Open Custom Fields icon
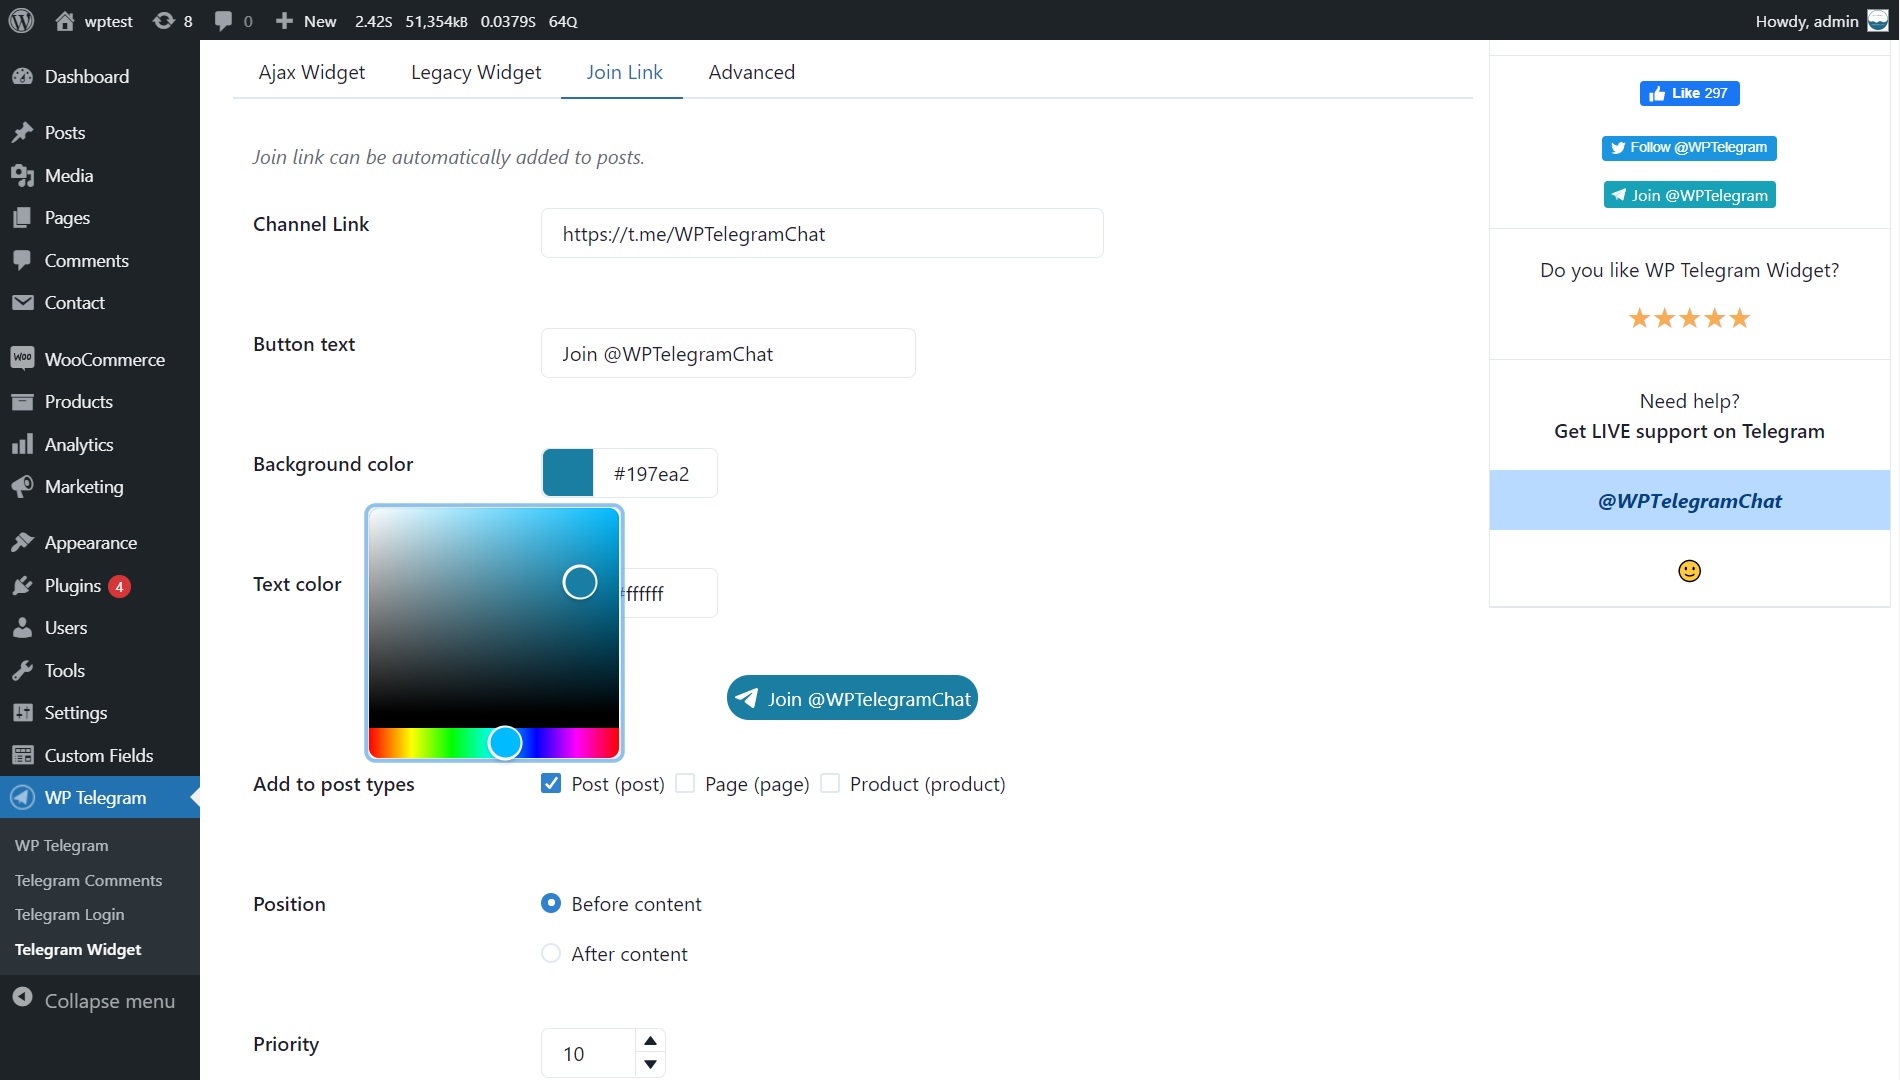 tap(23, 756)
